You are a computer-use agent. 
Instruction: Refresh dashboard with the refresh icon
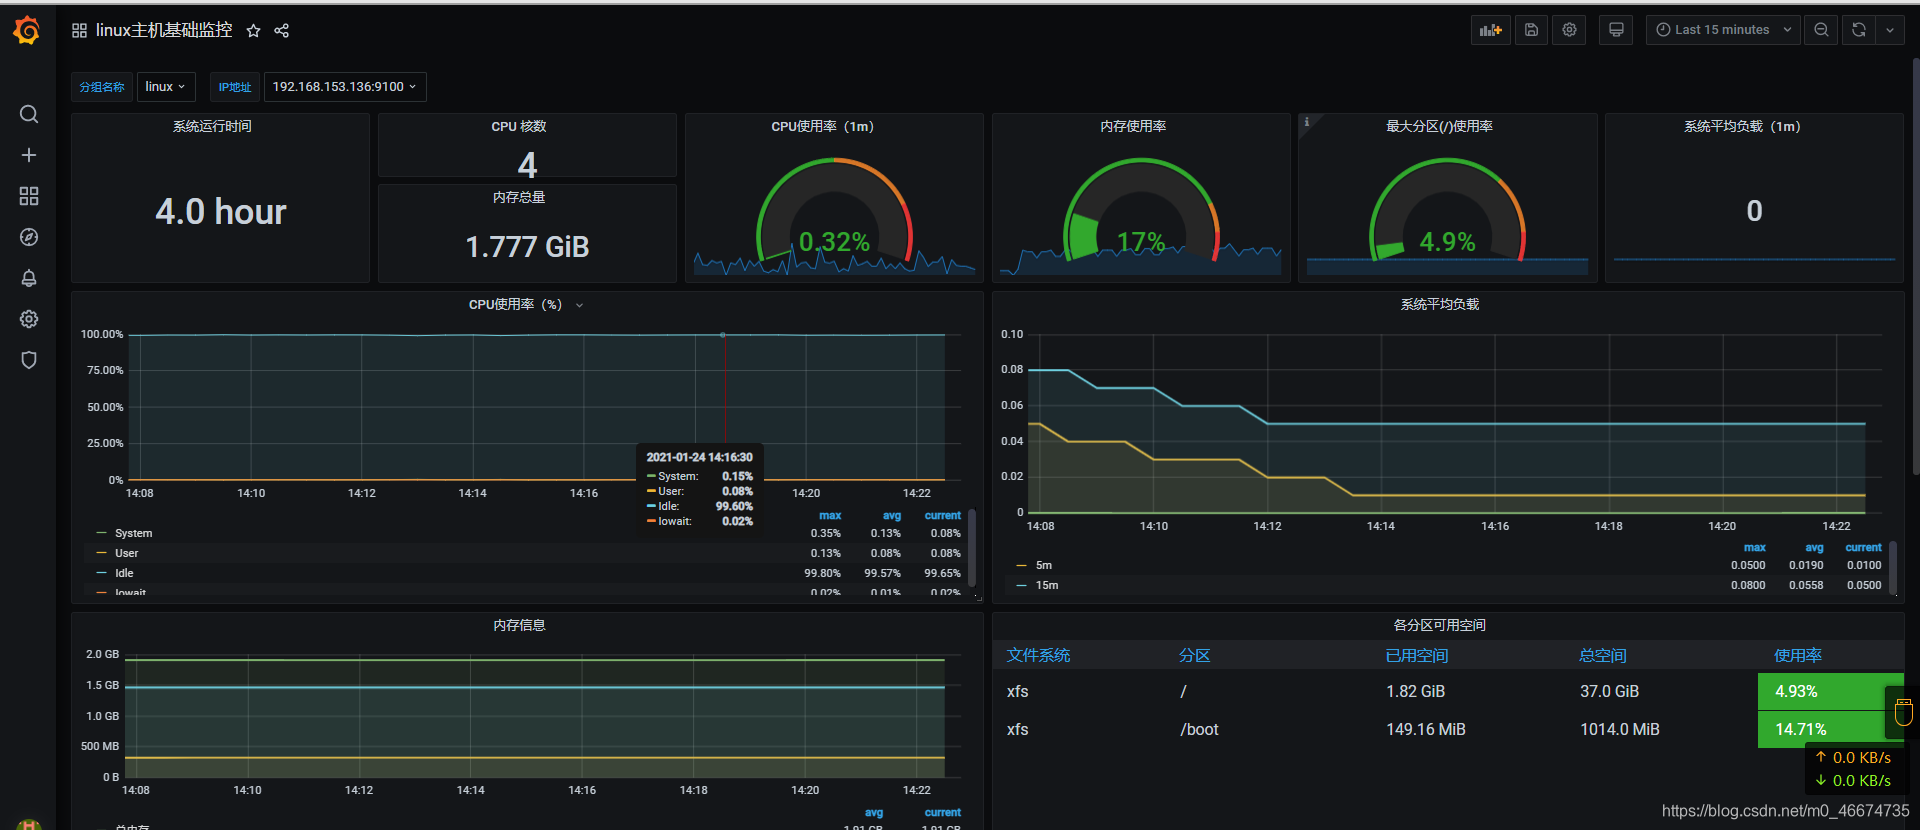(x=1858, y=30)
